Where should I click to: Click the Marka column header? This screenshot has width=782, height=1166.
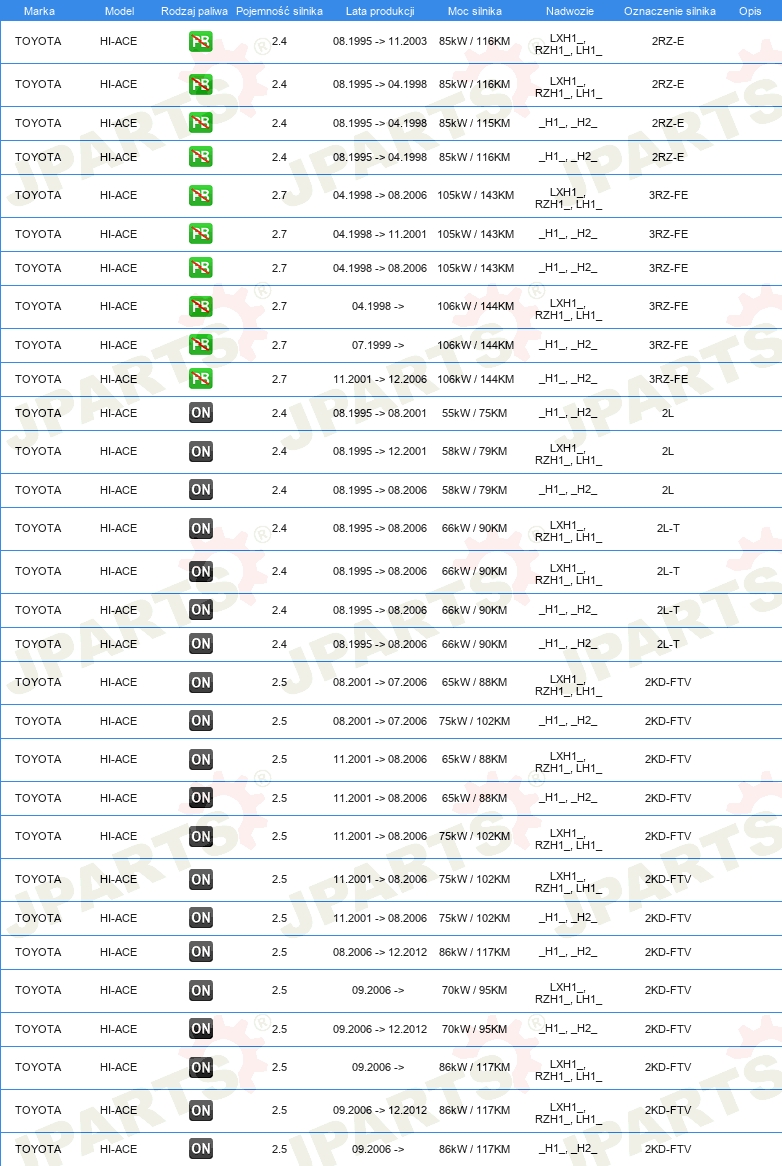coord(39,11)
